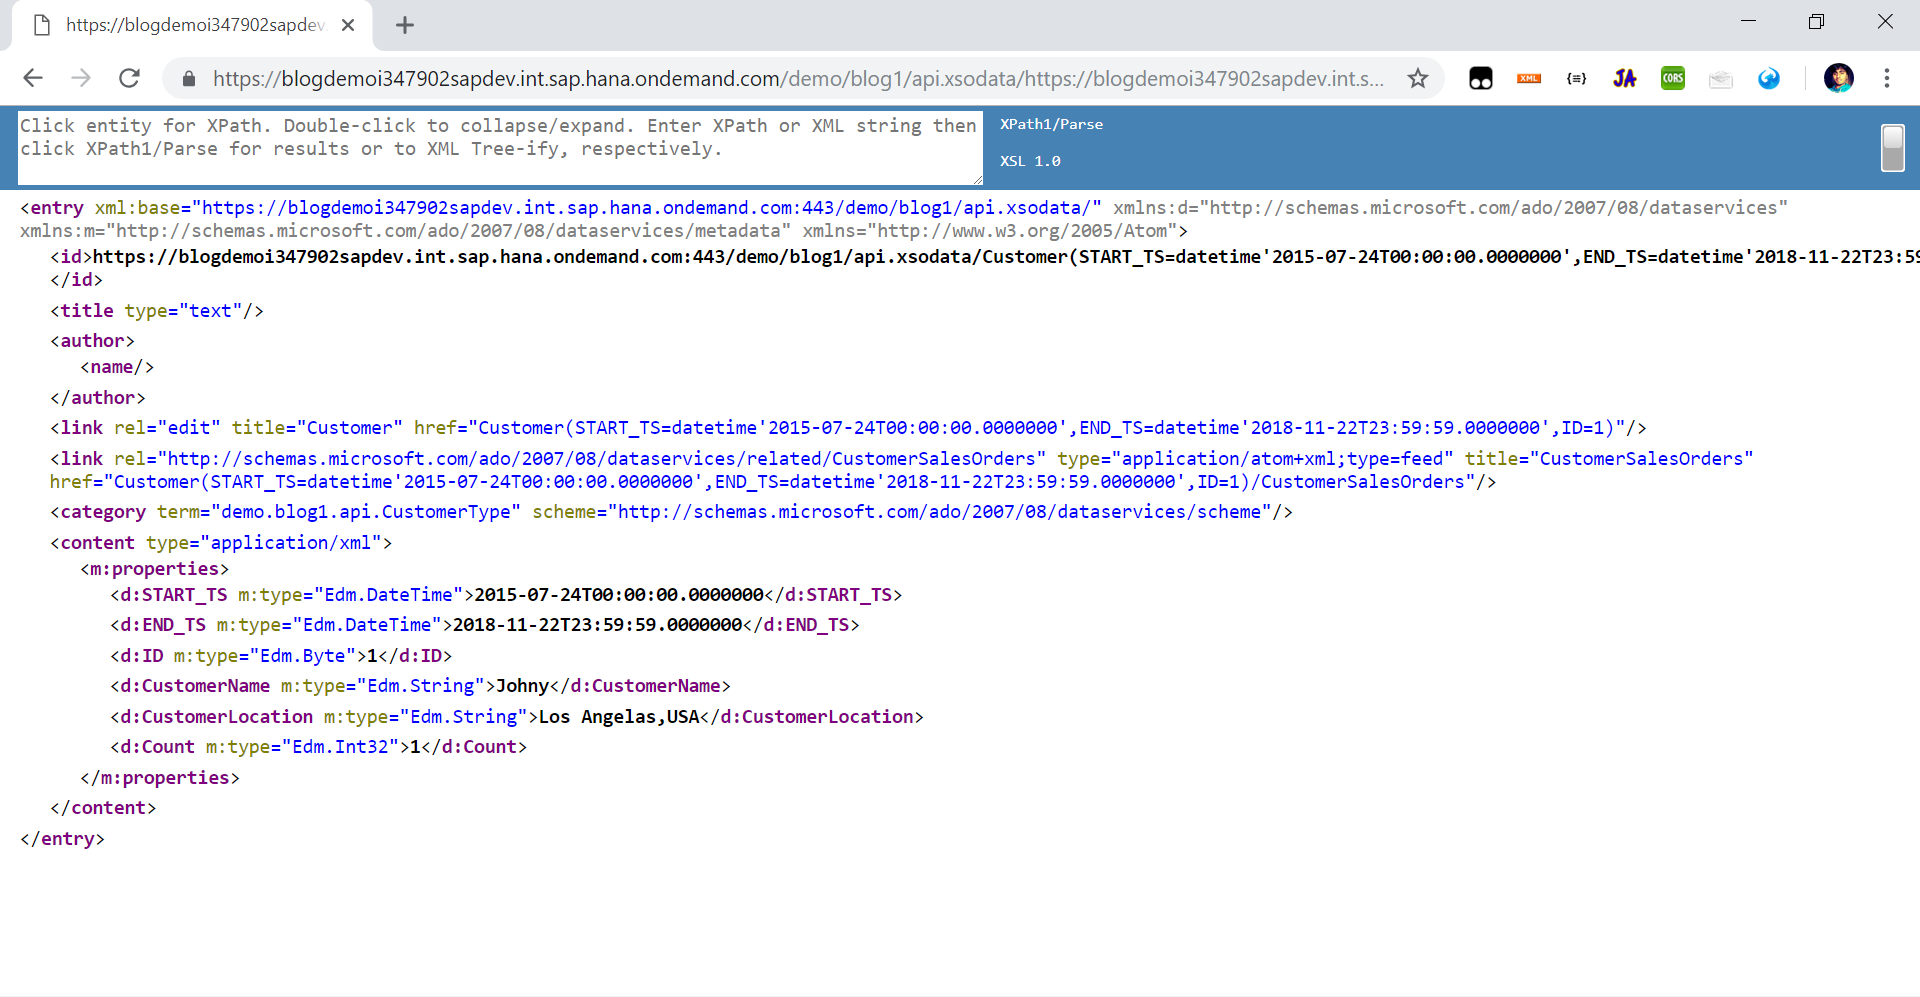Toggle the green CORS extension icon
The image size is (1920, 997).
(x=1672, y=78)
